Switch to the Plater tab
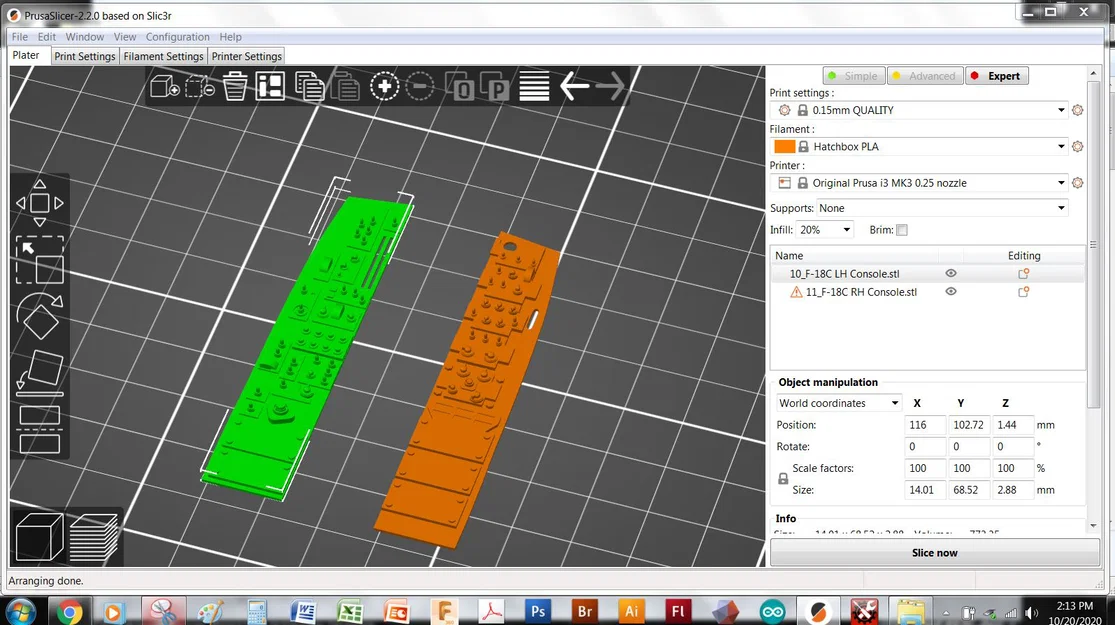This screenshot has width=1115, height=625. pos(26,55)
